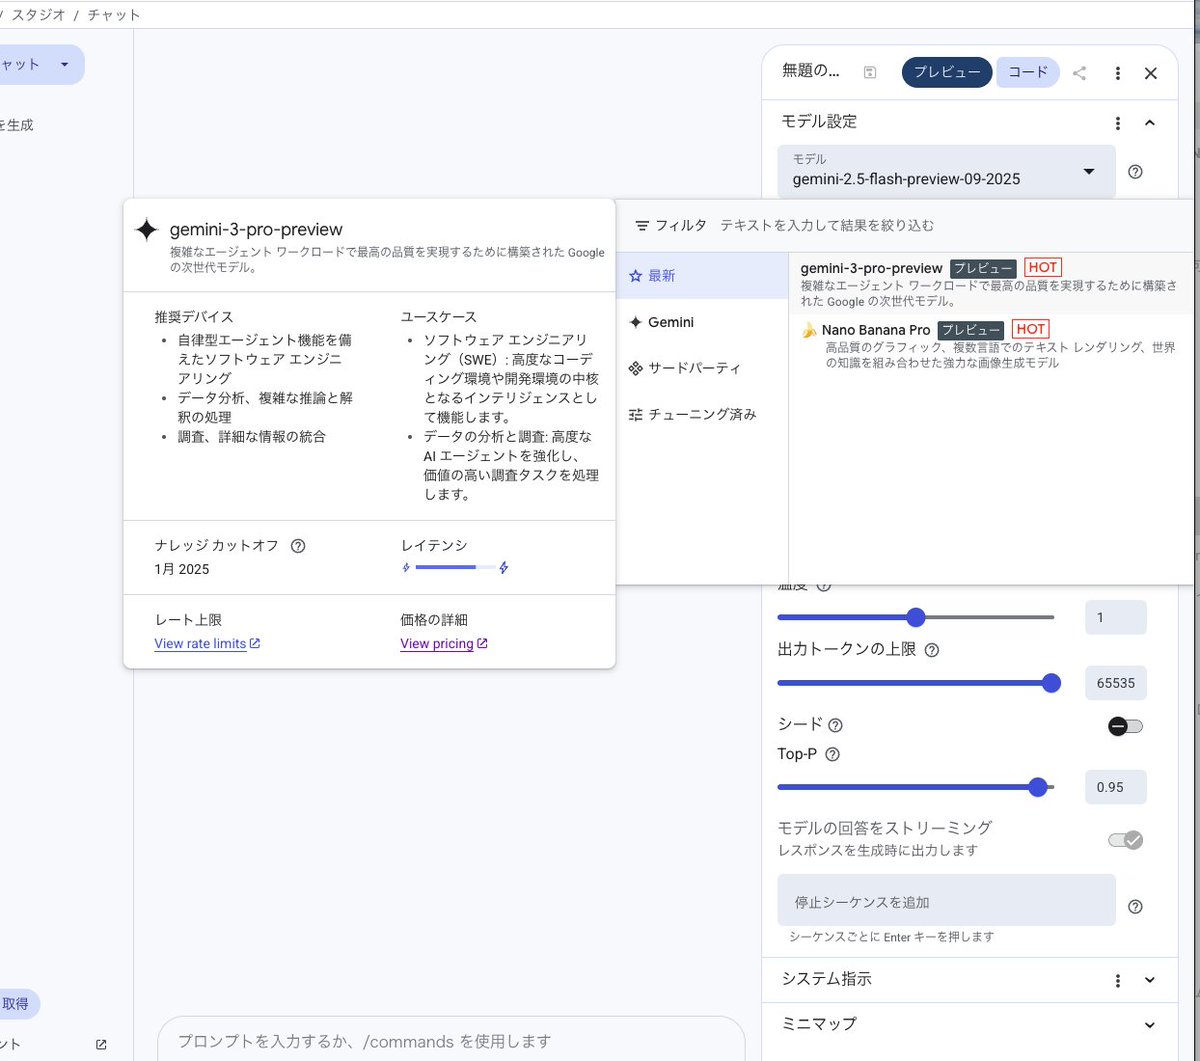Click the Gemini sparkle icon in info card
Screen dimensions: 1200x1061
click(x=147, y=230)
